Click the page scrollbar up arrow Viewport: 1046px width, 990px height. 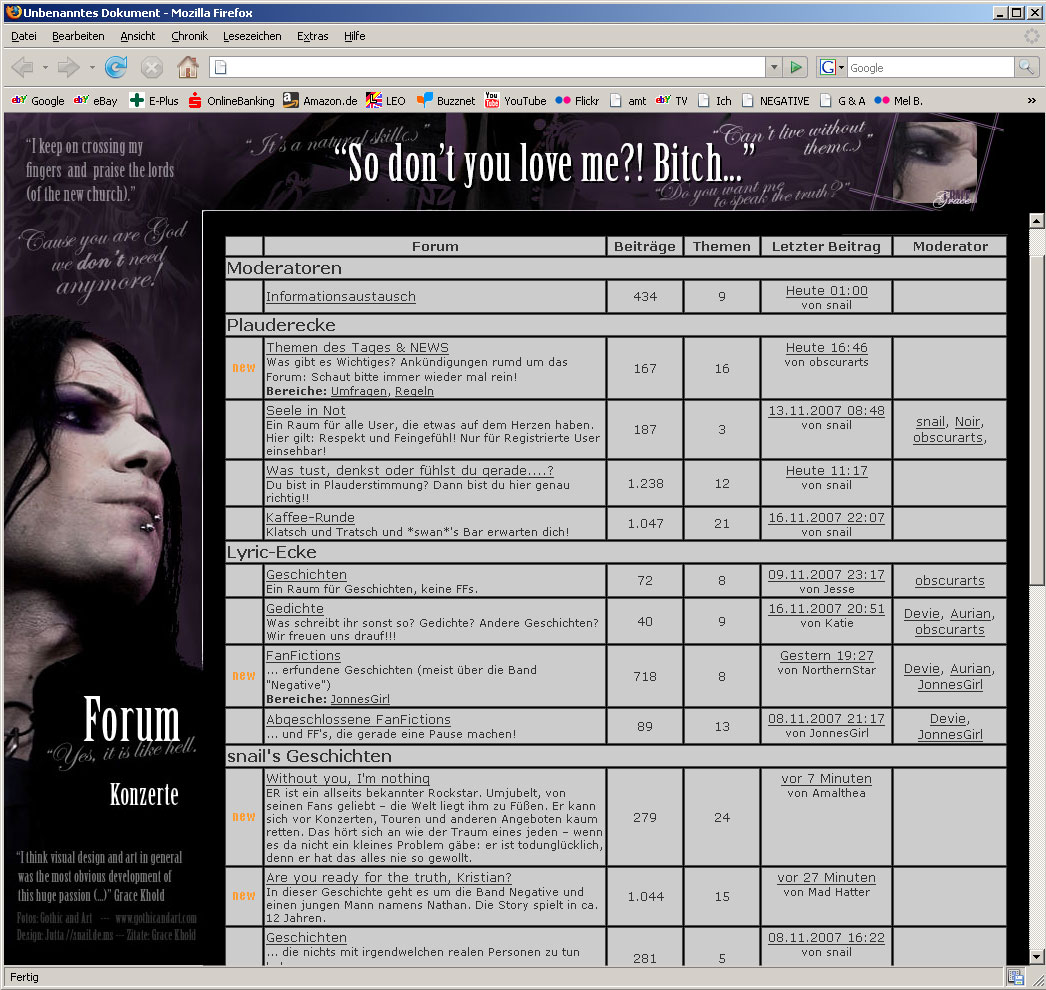pos(1036,220)
